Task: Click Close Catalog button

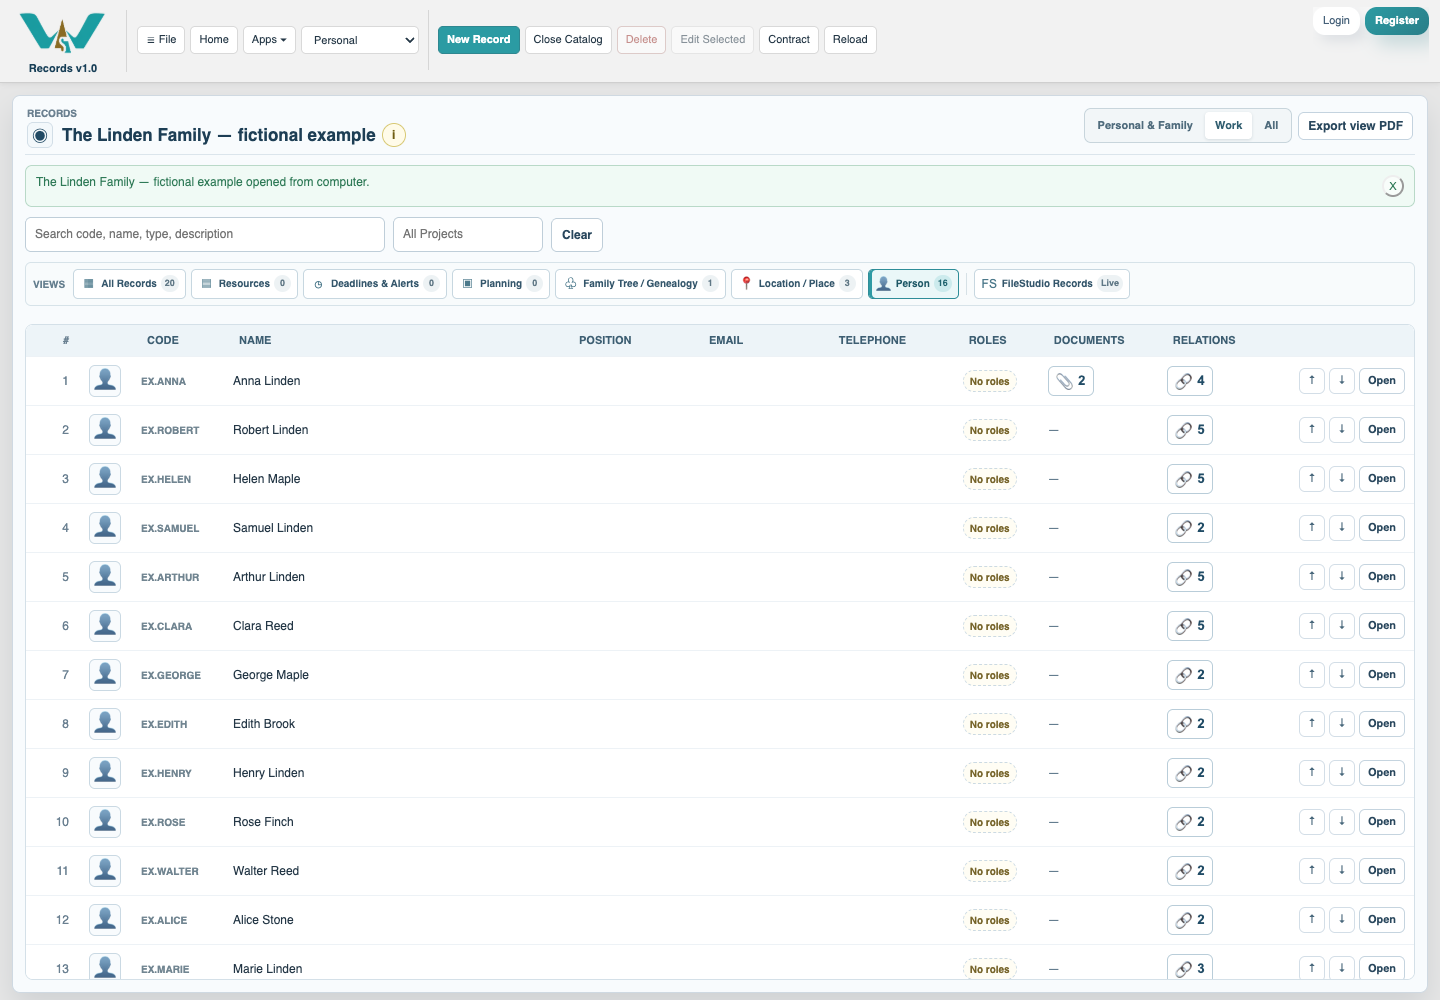Action: (x=568, y=40)
